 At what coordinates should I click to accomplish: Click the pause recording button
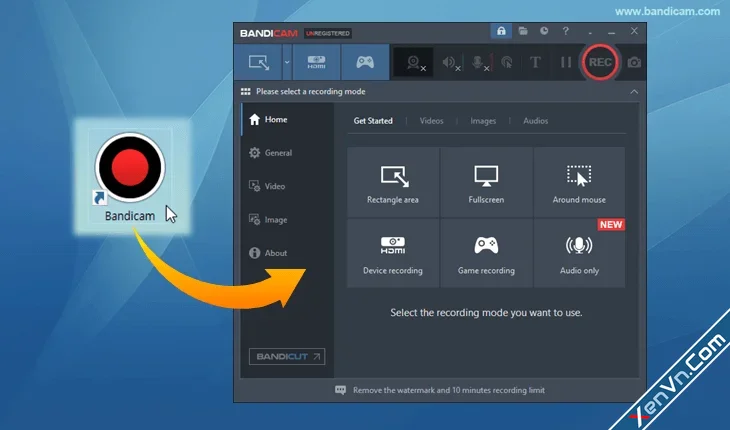pyautogui.click(x=566, y=62)
